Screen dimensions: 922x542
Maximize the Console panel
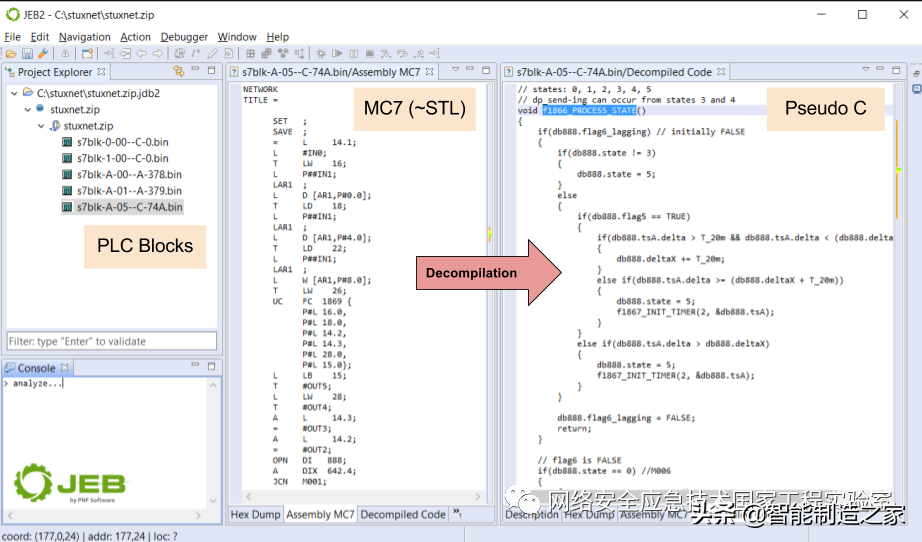211,368
